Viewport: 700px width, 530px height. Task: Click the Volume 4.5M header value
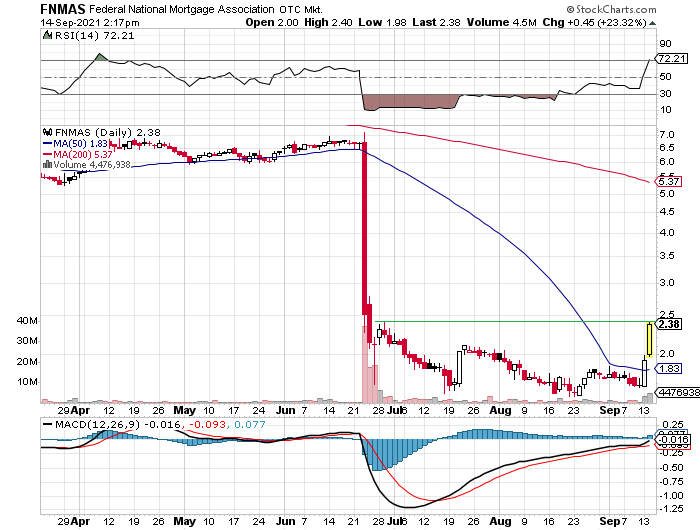[501, 22]
